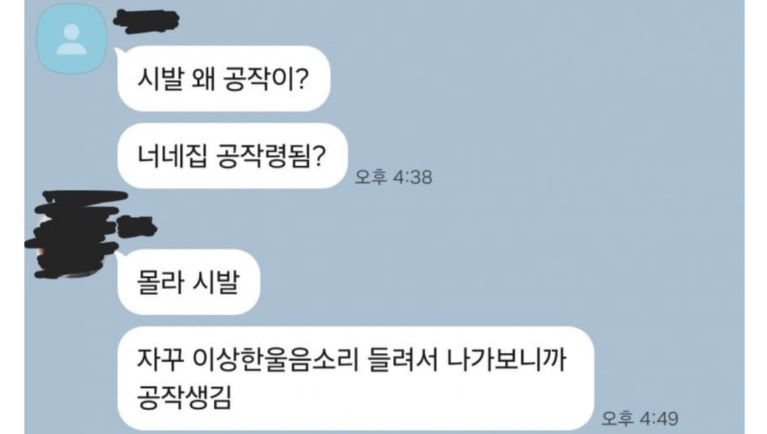767x434 pixels.
Task: Tap the speech tail of the '몰라 시발' bubble
Action: (x=120, y=256)
